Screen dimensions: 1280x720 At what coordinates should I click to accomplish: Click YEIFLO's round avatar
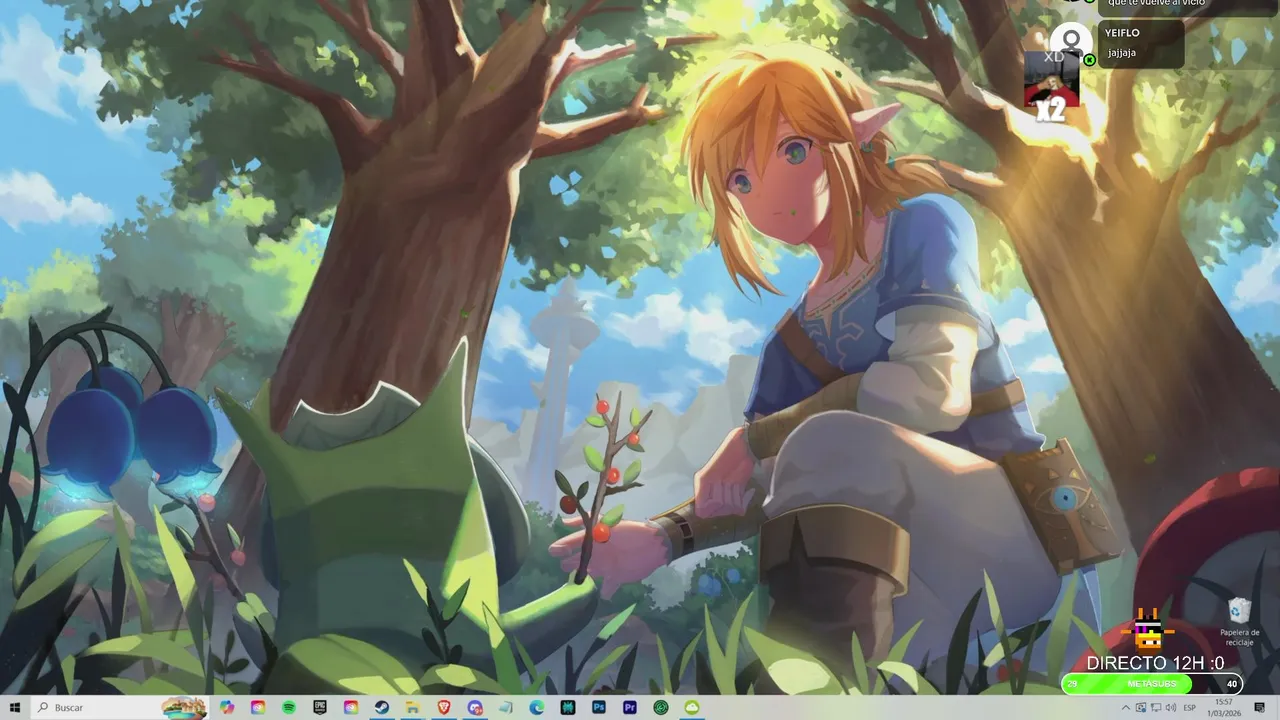(1071, 42)
